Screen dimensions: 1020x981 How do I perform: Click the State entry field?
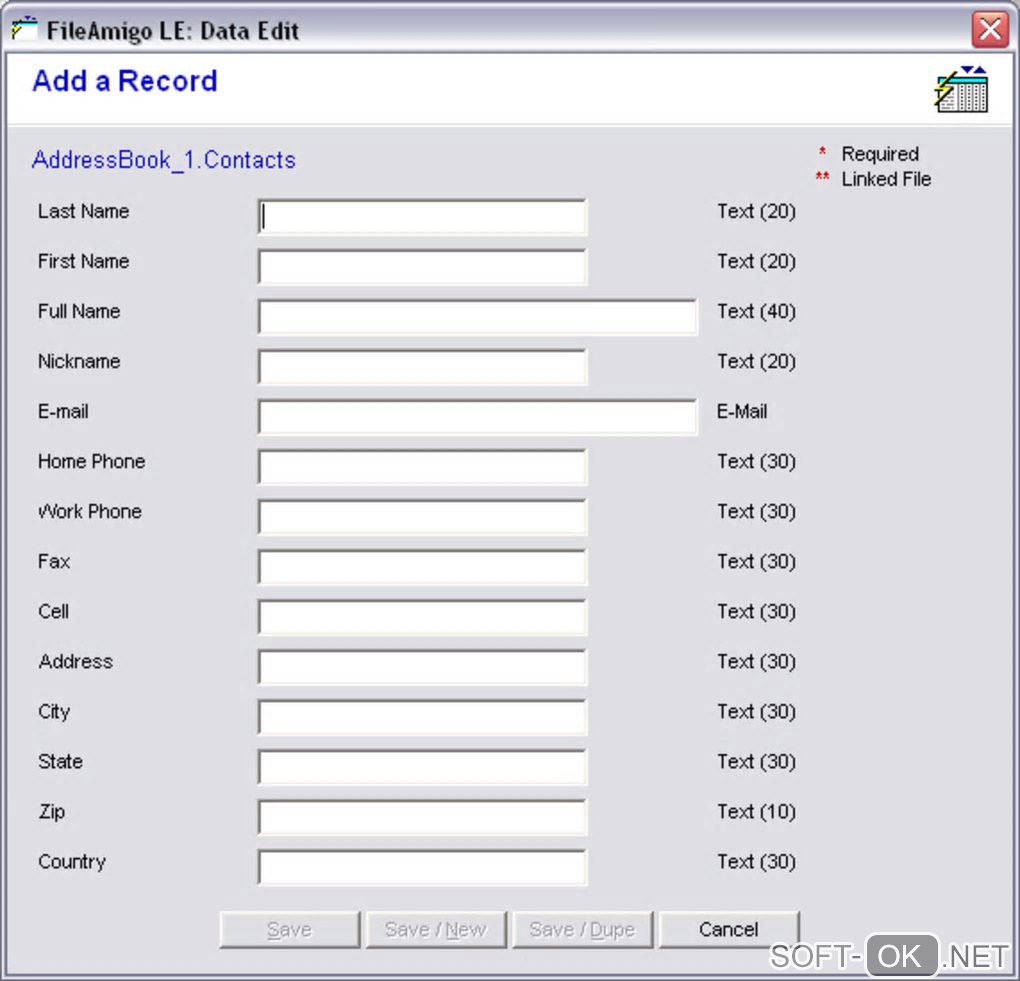point(422,768)
